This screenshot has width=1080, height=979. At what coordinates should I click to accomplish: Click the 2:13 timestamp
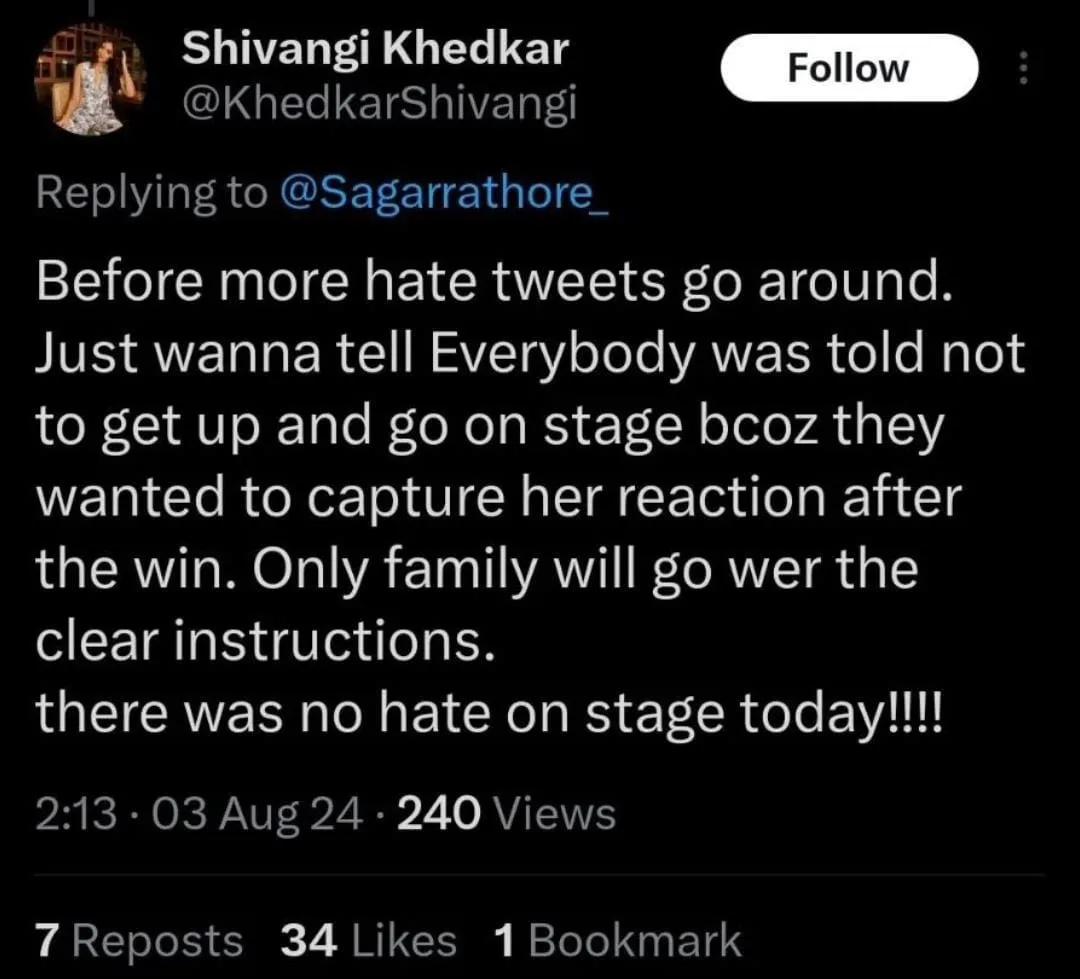(x=76, y=814)
